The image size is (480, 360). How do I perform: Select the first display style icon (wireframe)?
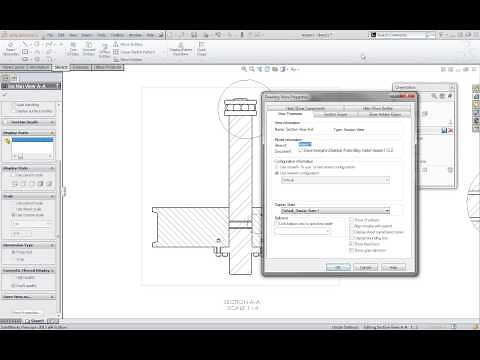coord(15,184)
